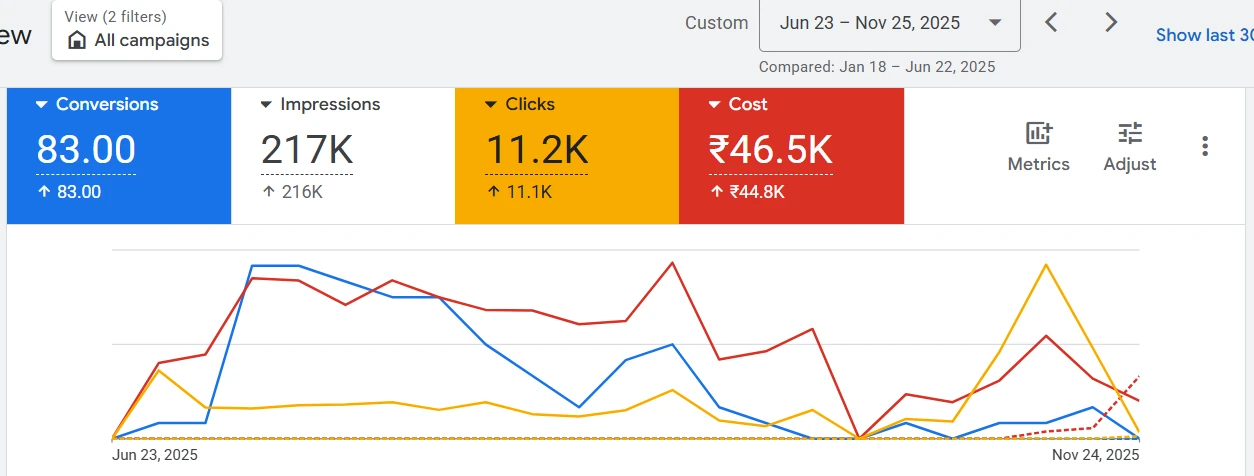Expand the Cost metric dropdown arrow
Viewport: 1254px width, 476px height.
click(715, 104)
